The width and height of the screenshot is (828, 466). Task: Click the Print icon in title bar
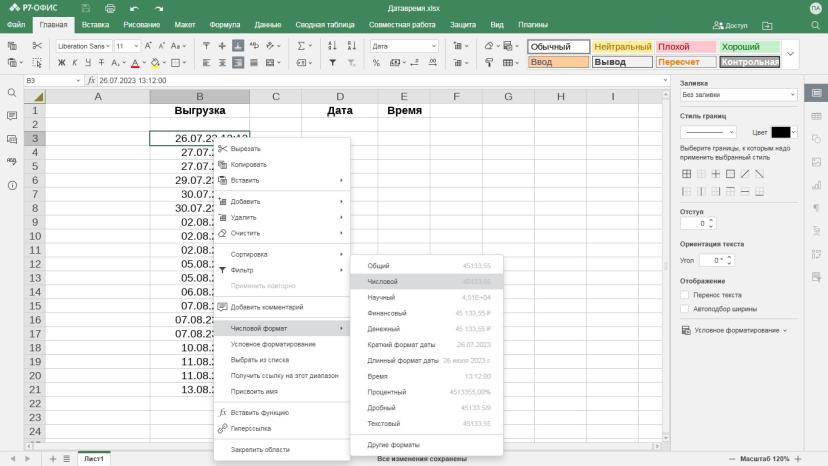coord(110,8)
